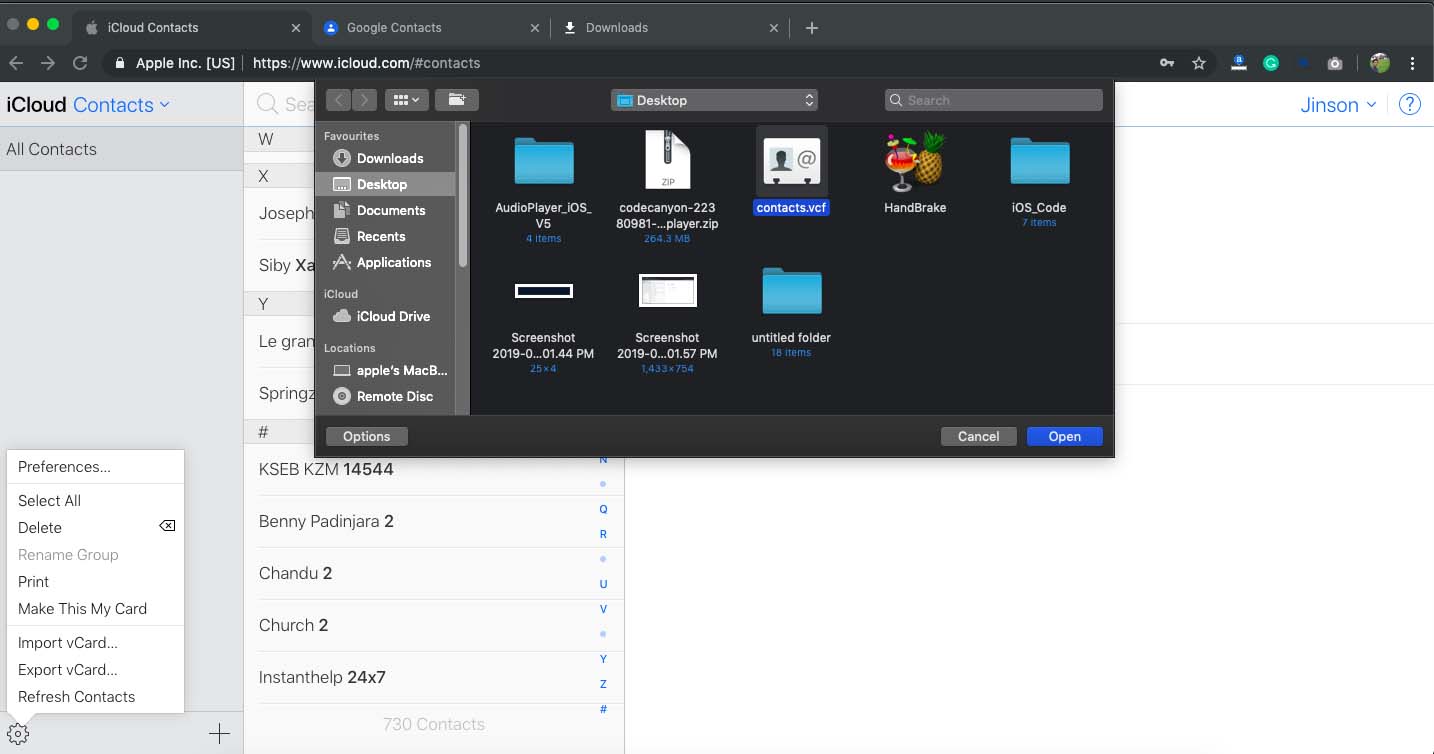Screen dimensions: 1434x754
Task: Switch to the Google Contacts tab
Action: (x=432, y=28)
